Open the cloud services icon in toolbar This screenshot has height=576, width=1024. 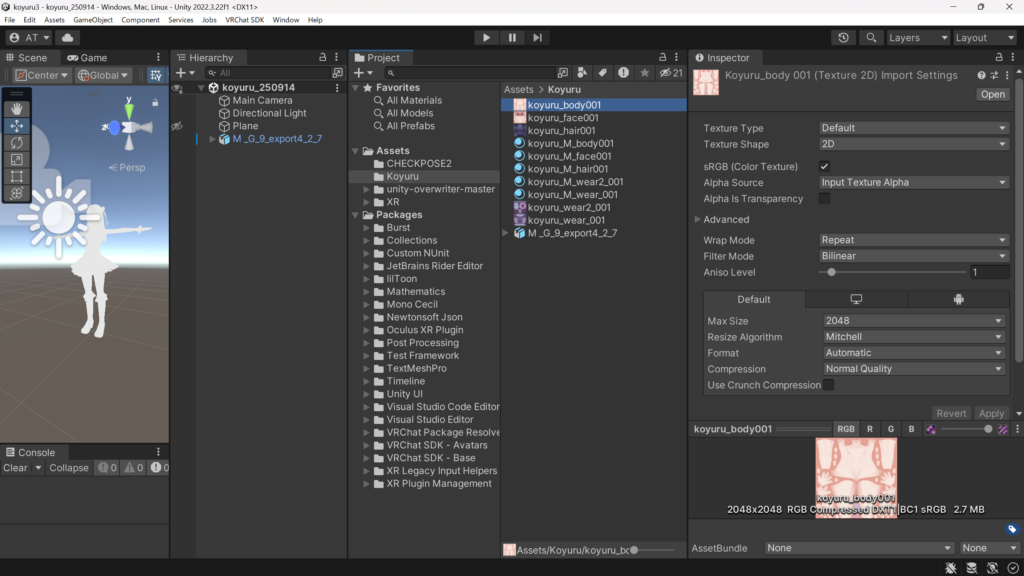click(68, 38)
